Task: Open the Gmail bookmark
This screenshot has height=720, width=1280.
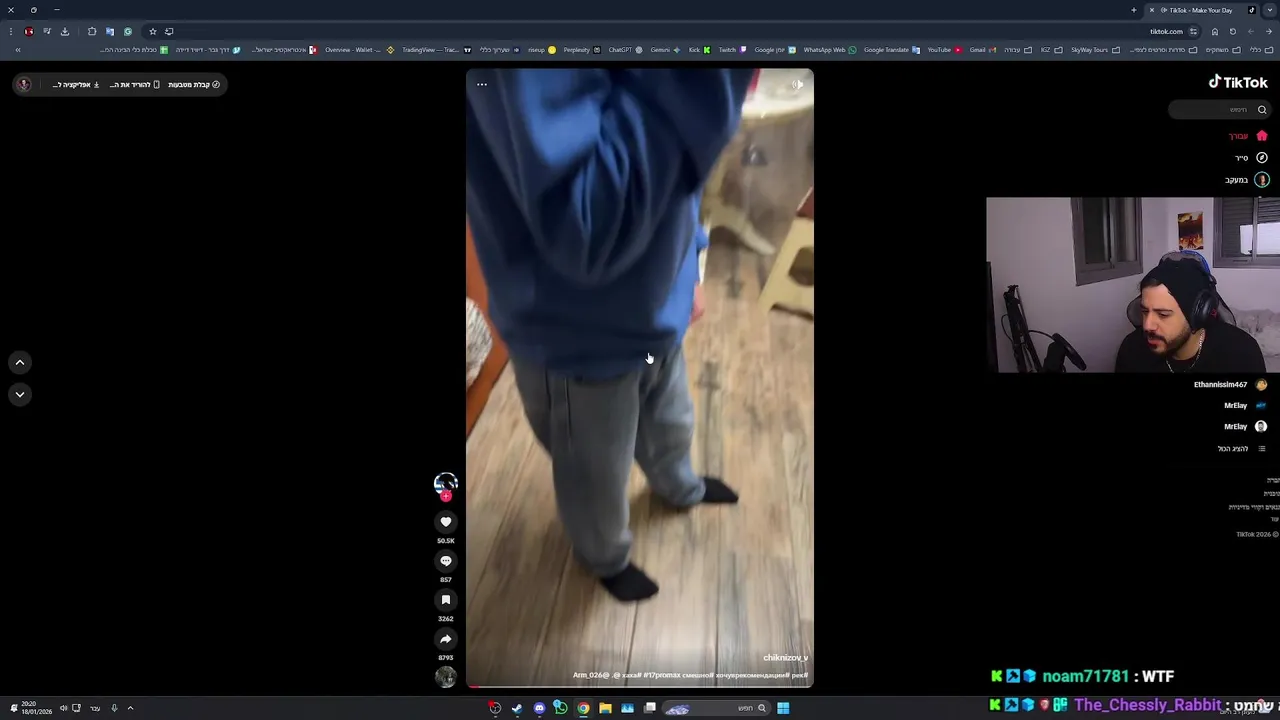Action: click(x=982, y=50)
